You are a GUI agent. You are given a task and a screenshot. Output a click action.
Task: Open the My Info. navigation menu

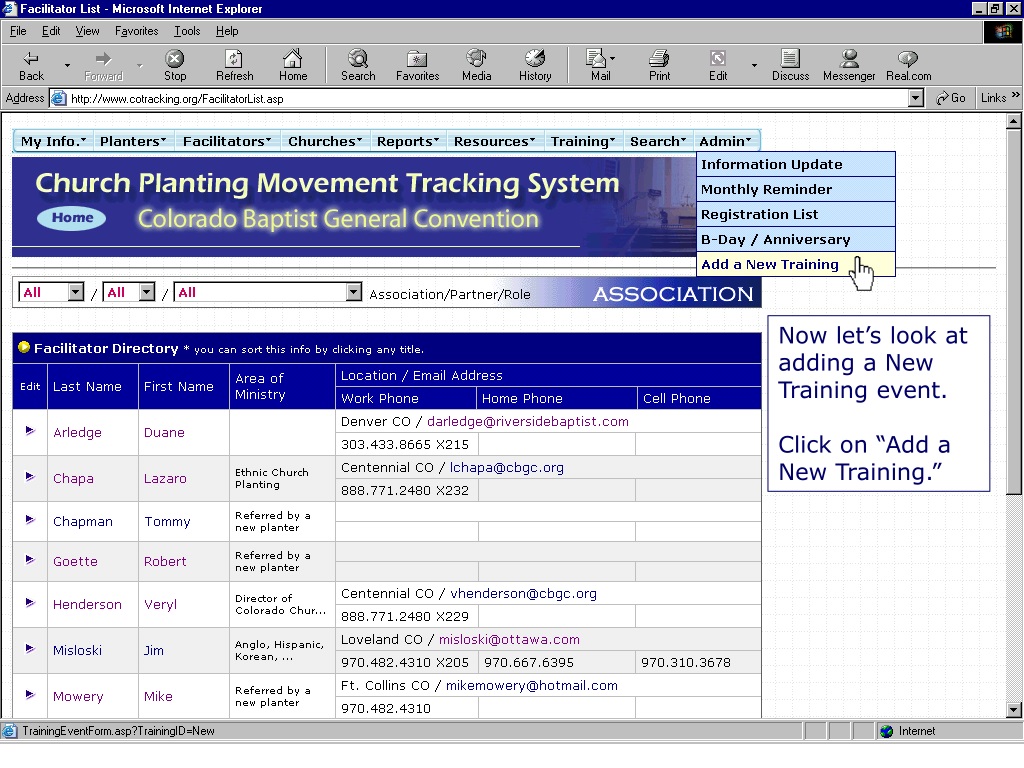(x=54, y=142)
